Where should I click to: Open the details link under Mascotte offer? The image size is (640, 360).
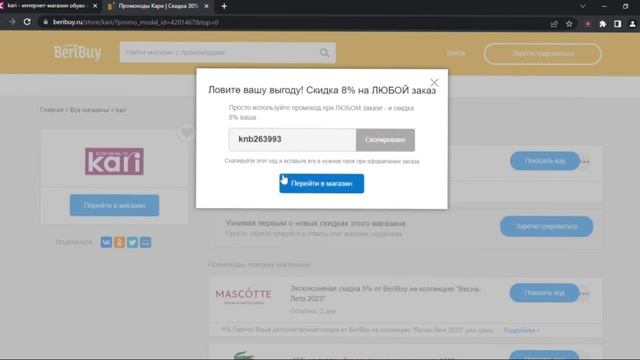coord(521,330)
